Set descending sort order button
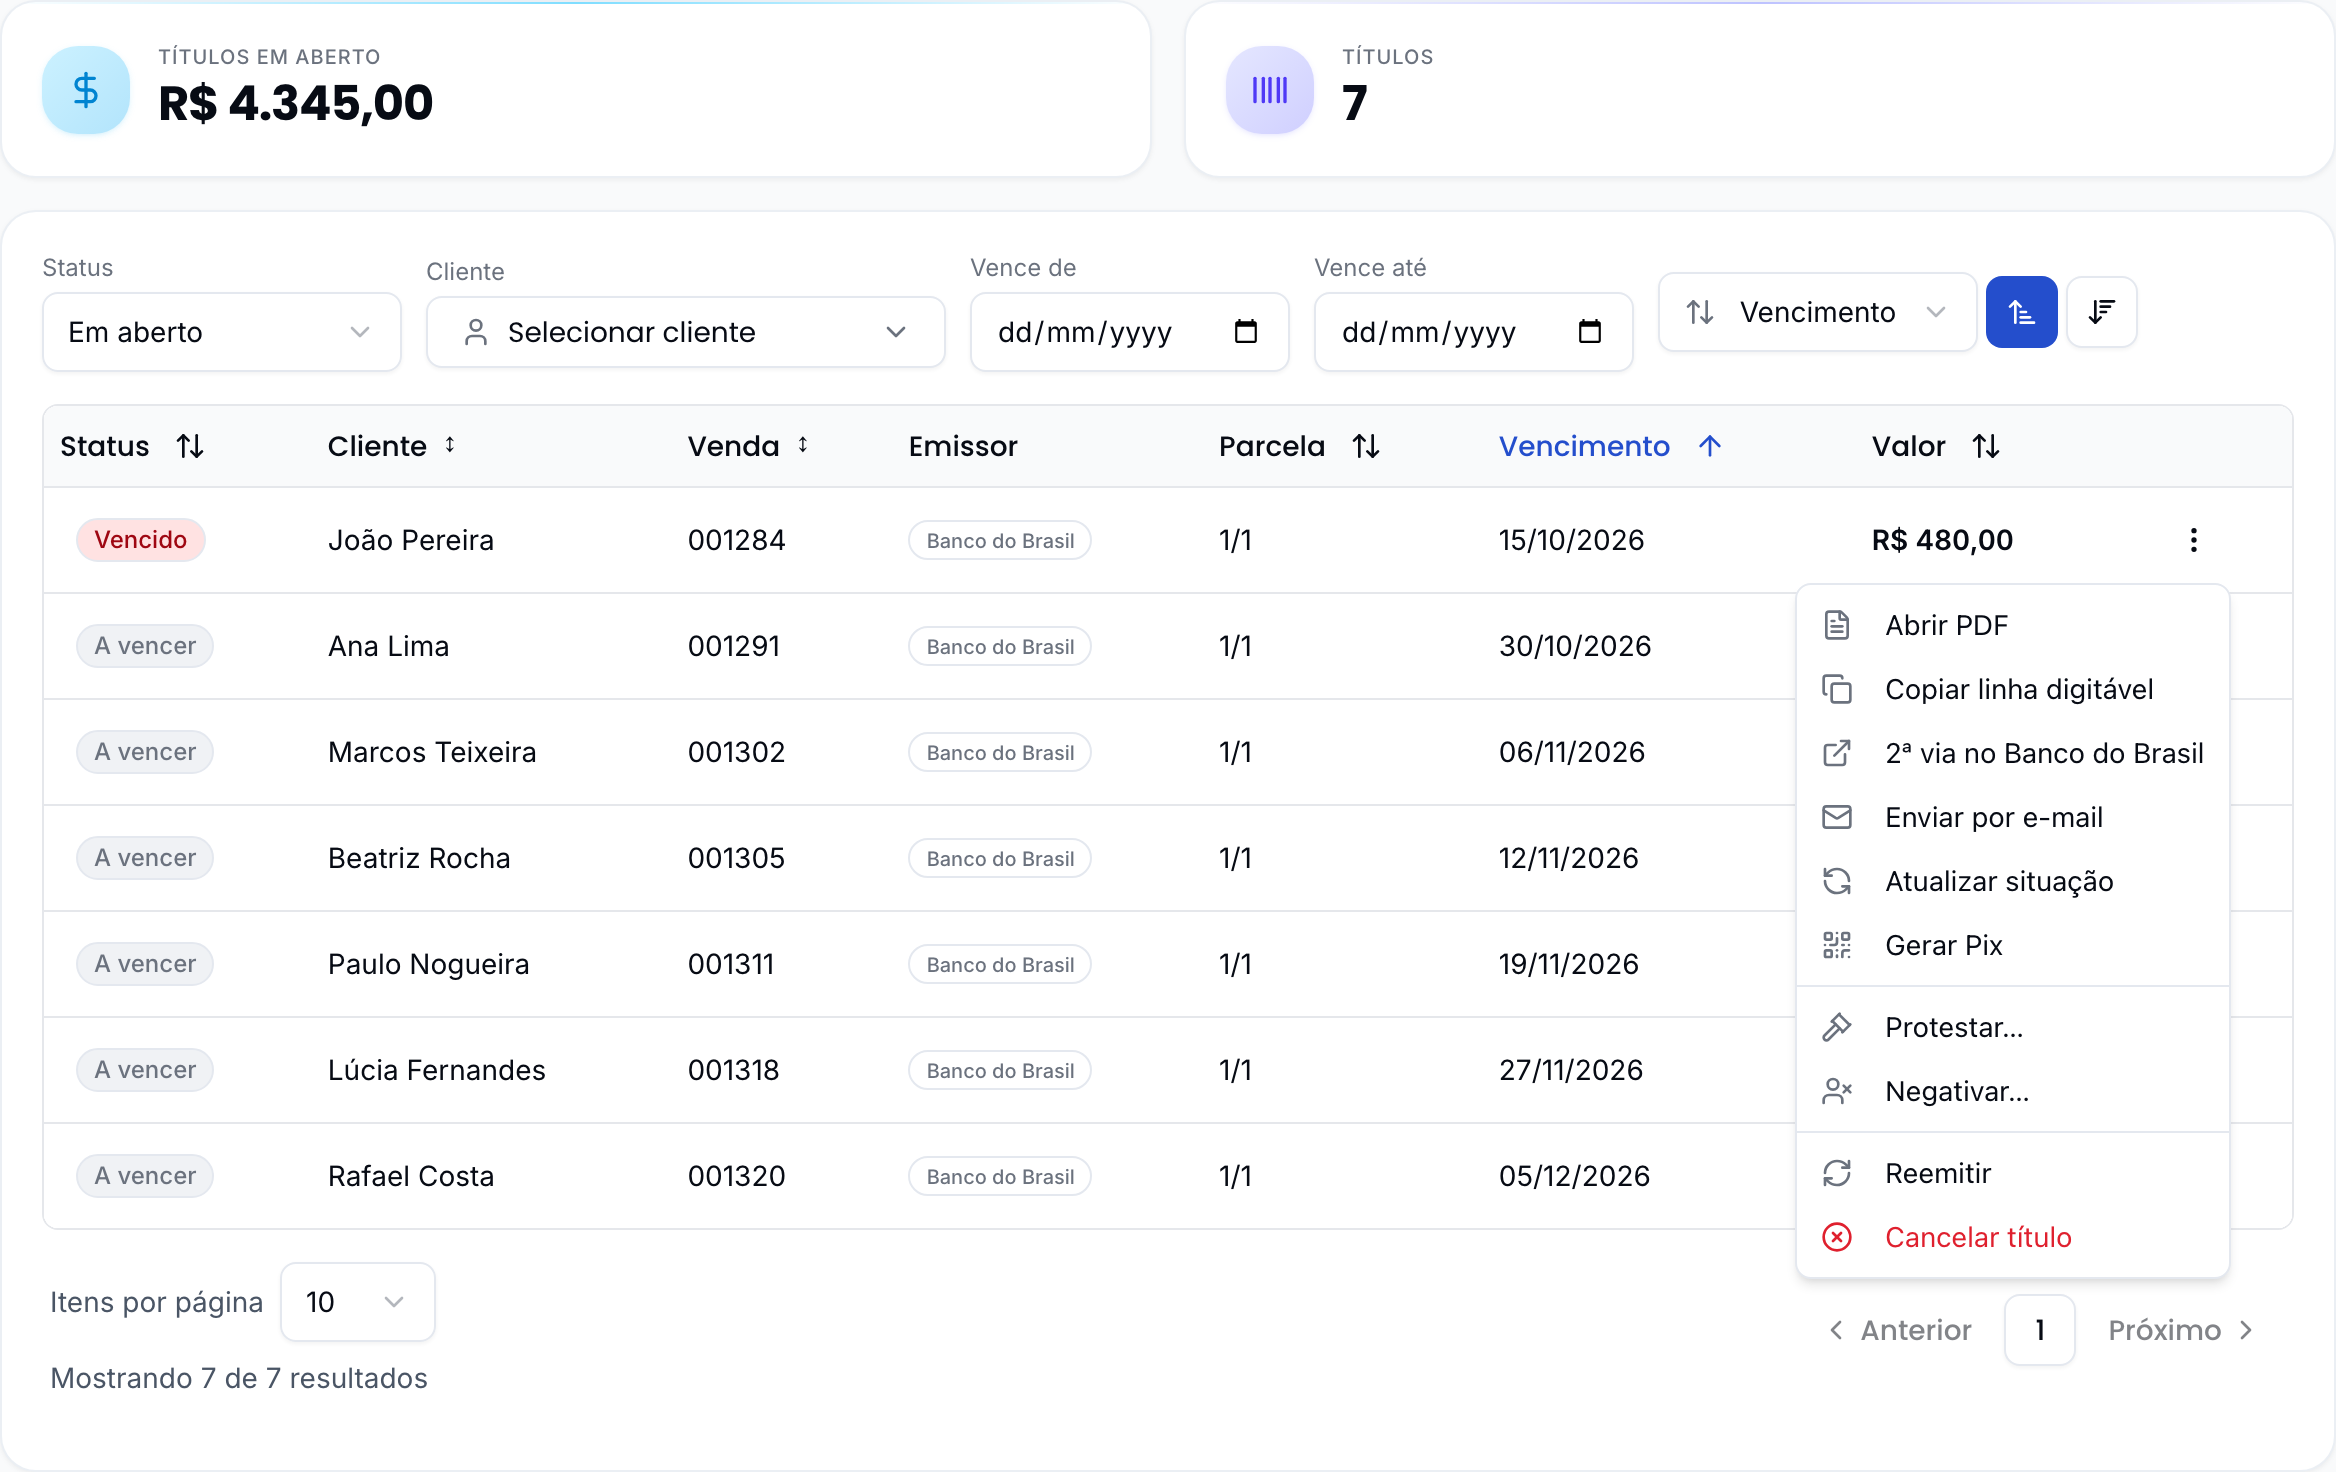Image resolution: width=2336 pixels, height=1472 pixels. [x=2102, y=312]
